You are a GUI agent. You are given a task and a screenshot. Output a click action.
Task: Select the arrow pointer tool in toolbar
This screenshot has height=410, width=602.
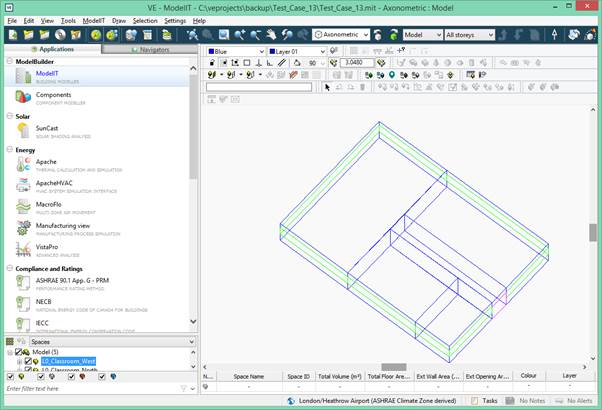coord(327,87)
